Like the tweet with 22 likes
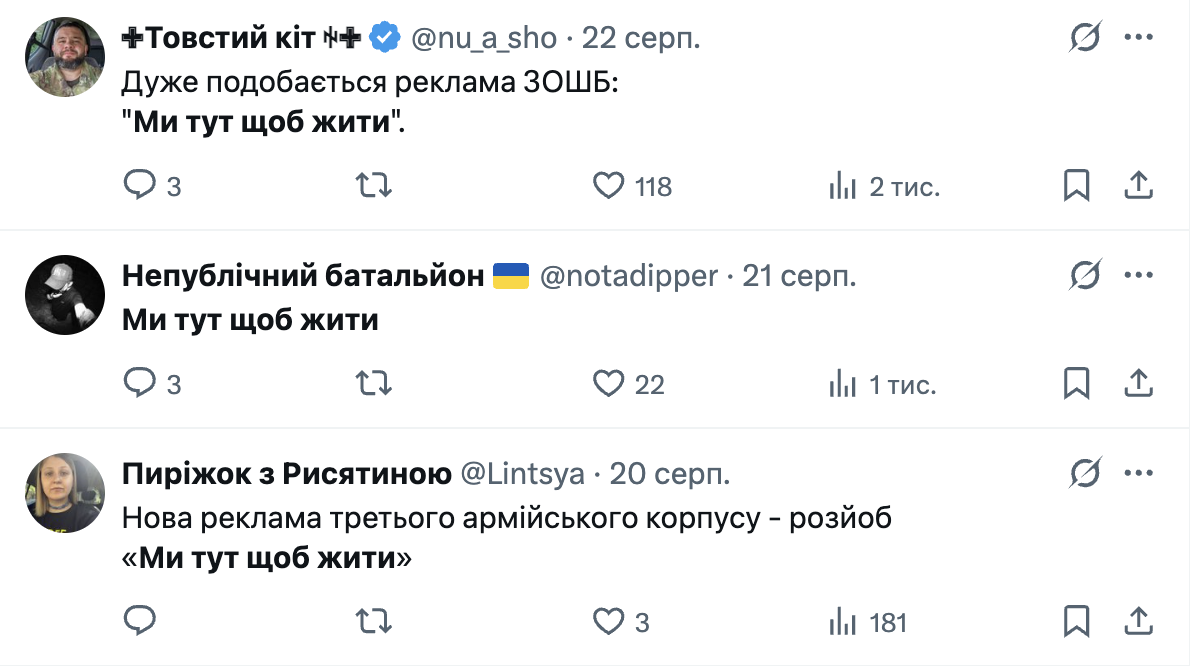Viewport: 1190px width, 666px height. (x=609, y=383)
